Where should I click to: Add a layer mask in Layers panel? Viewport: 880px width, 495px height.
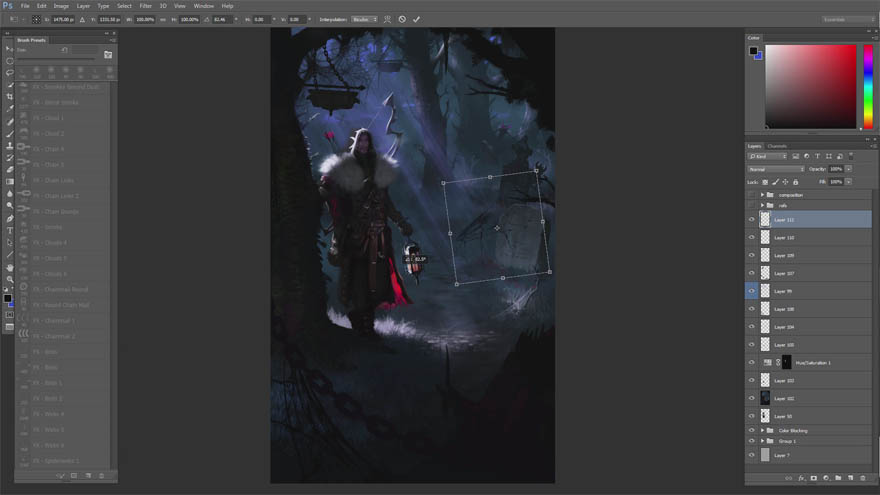coord(813,478)
